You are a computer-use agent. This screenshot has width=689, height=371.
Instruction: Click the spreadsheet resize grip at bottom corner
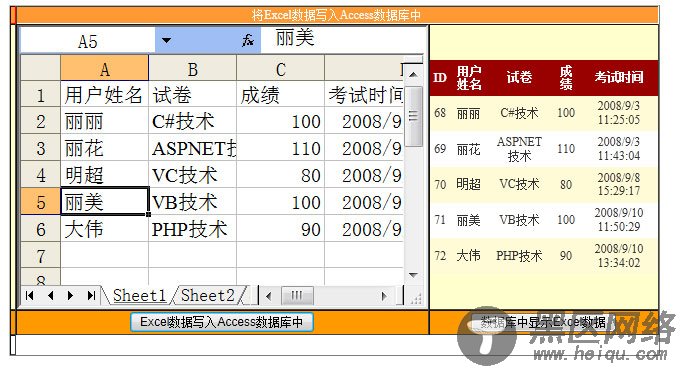(x=416, y=299)
